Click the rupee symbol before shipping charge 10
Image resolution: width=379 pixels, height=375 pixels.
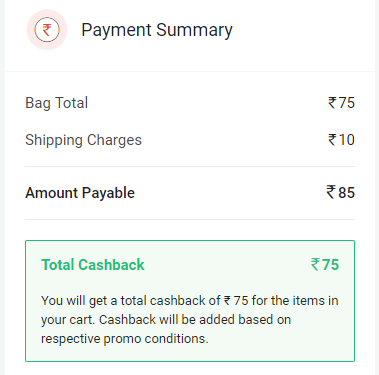332,140
